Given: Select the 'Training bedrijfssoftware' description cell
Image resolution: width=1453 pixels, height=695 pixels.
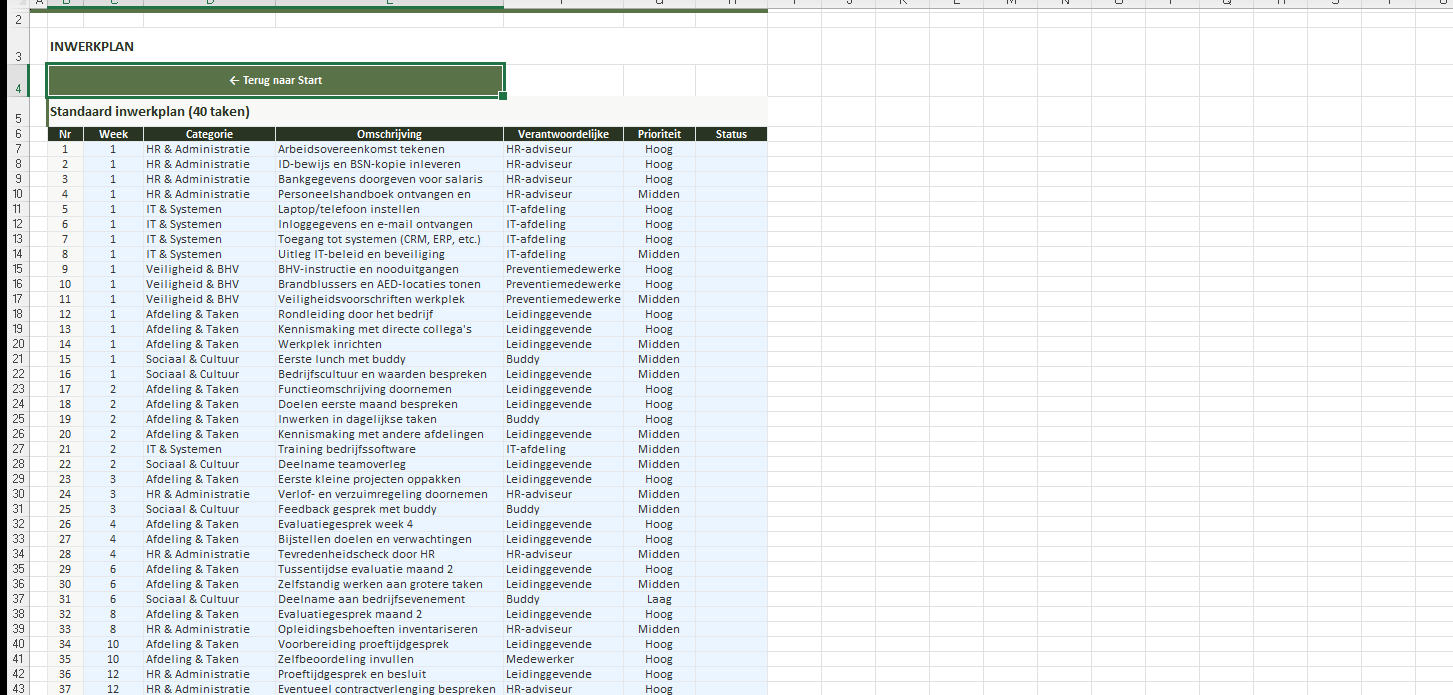Looking at the screenshot, I should [389, 449].
